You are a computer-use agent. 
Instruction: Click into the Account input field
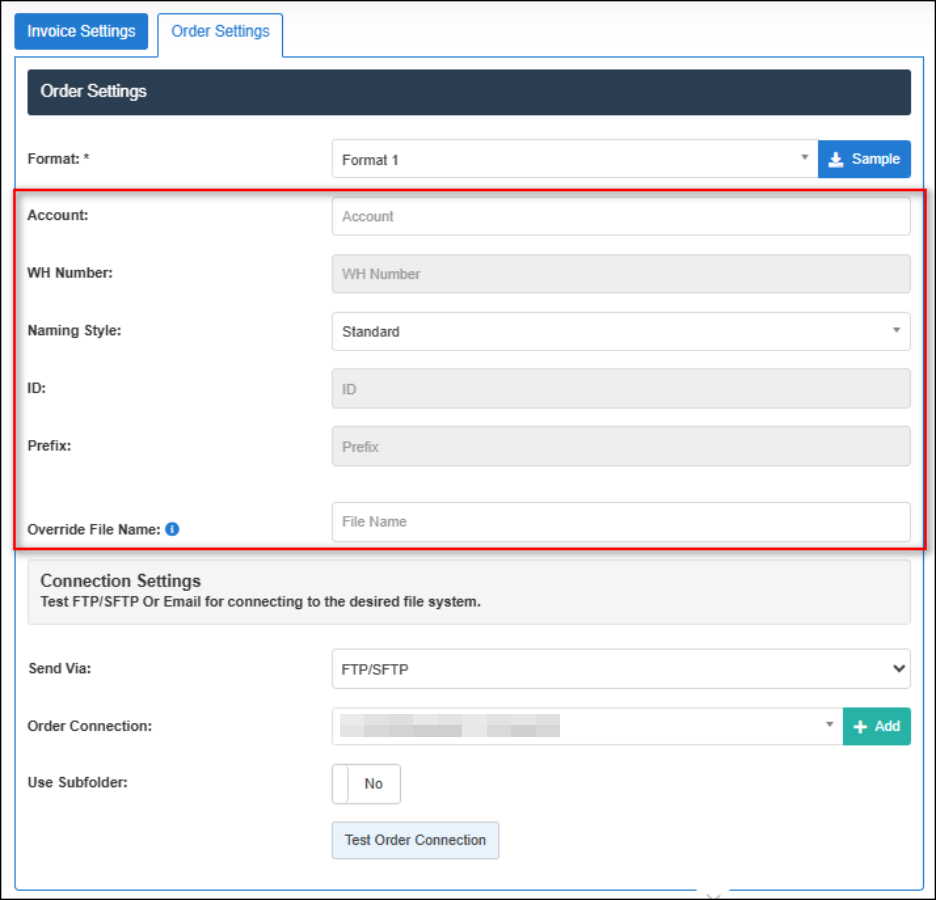point(620,216)
